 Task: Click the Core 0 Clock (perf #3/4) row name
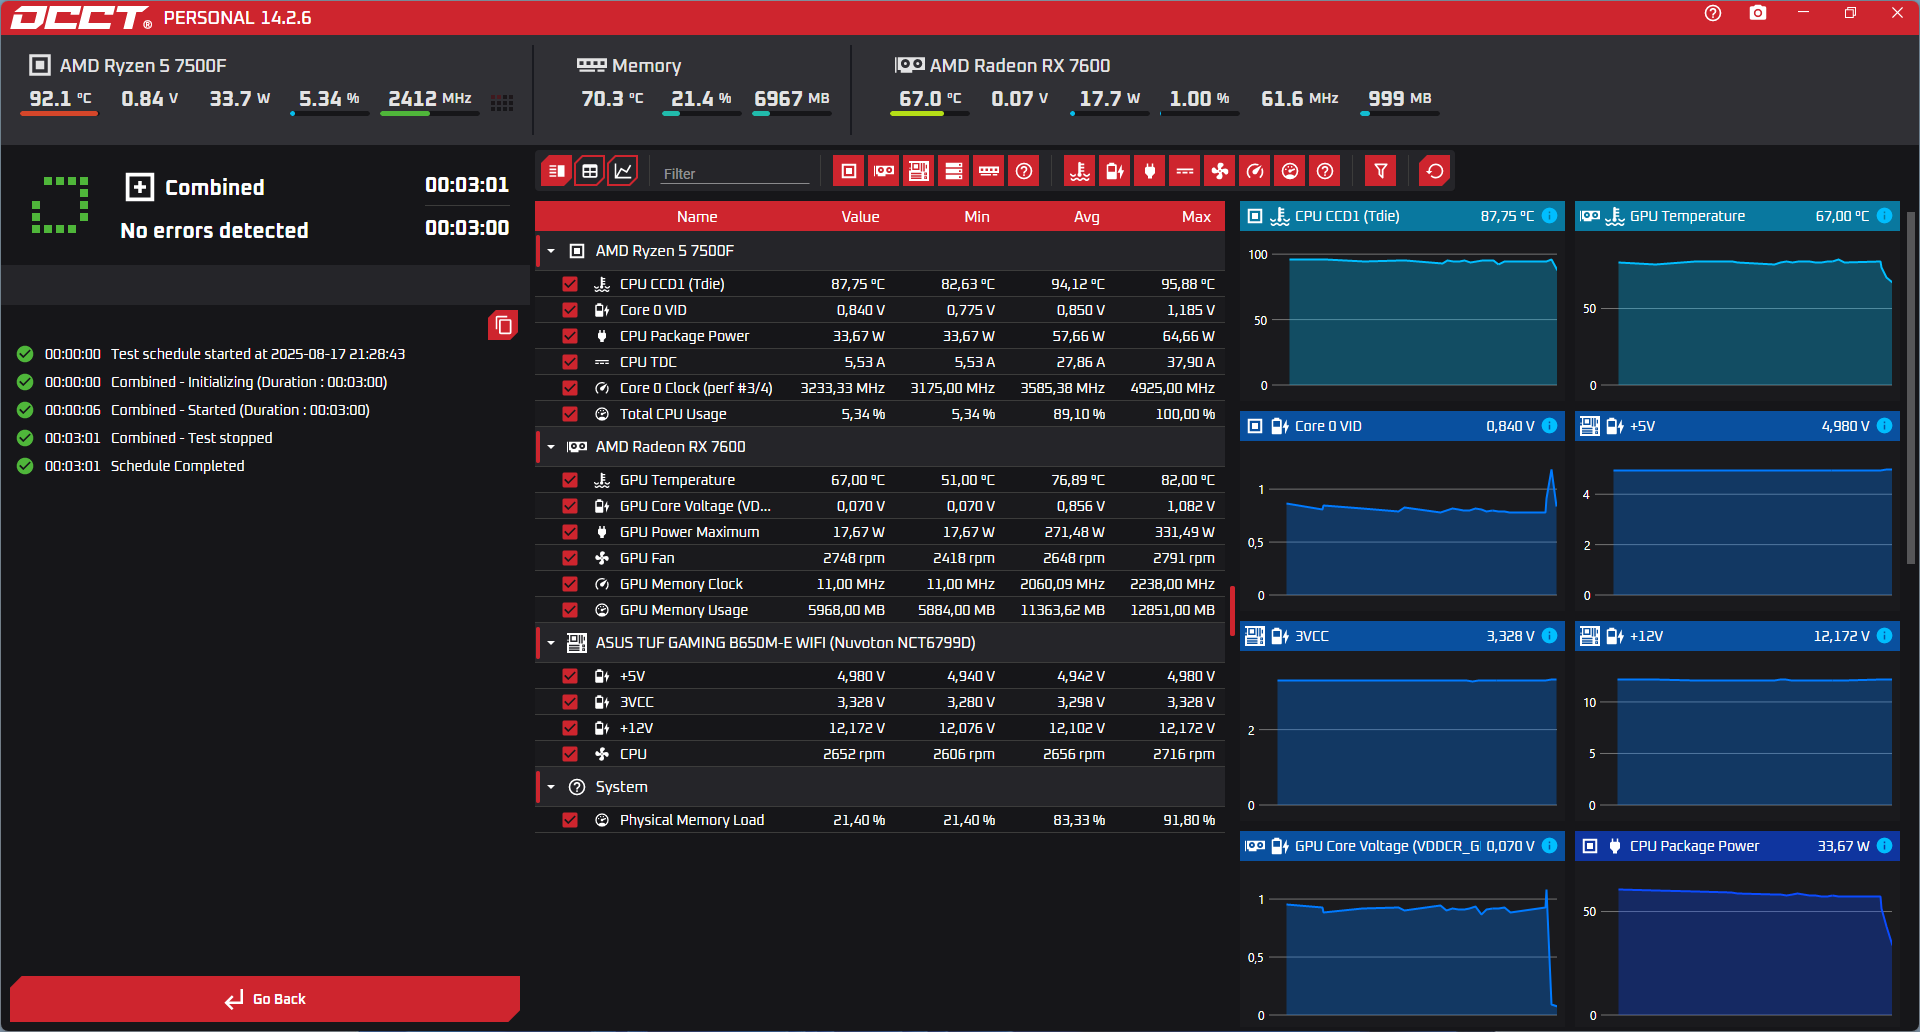click(696, 388)
